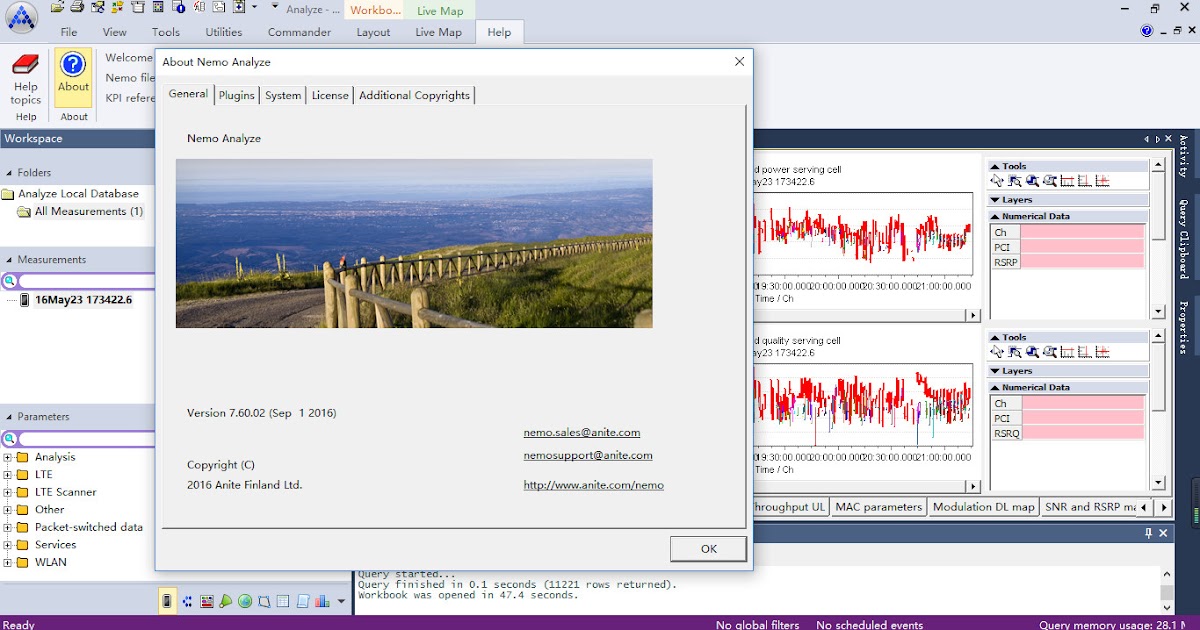
Task: Open the File menu
Action: [x=69, y=32]
